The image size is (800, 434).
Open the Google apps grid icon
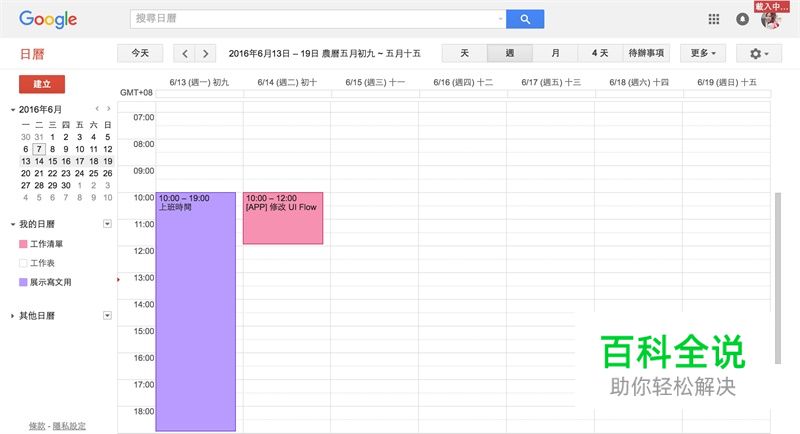point(714,19)
